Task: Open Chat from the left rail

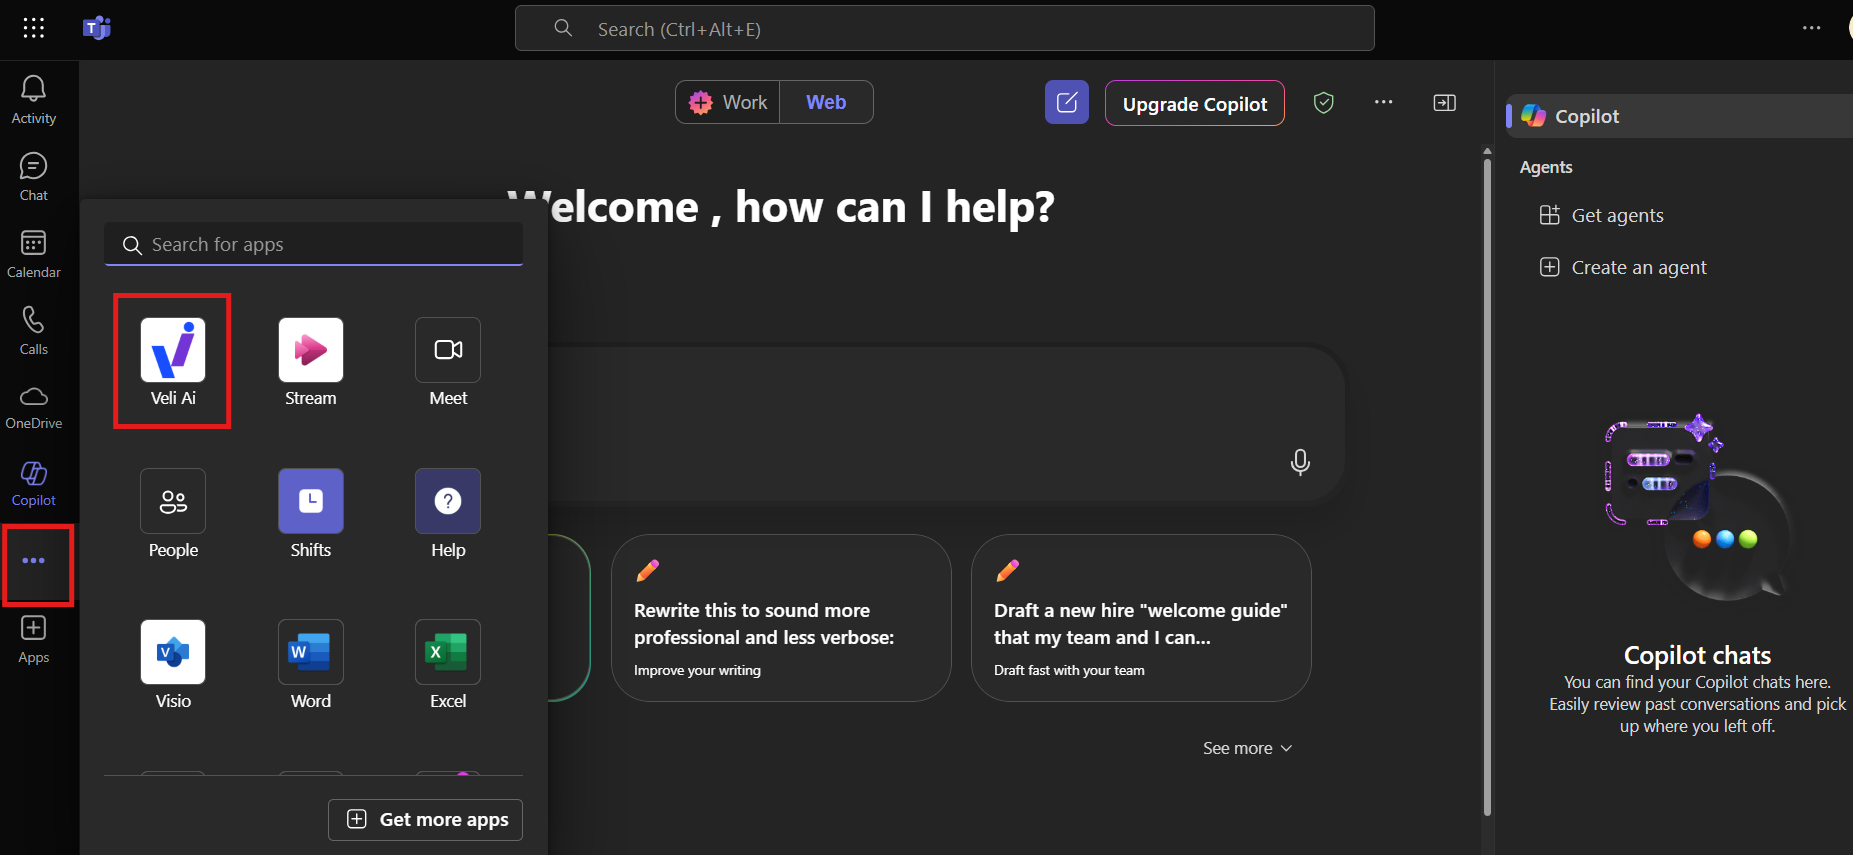Action: point(34,177)
